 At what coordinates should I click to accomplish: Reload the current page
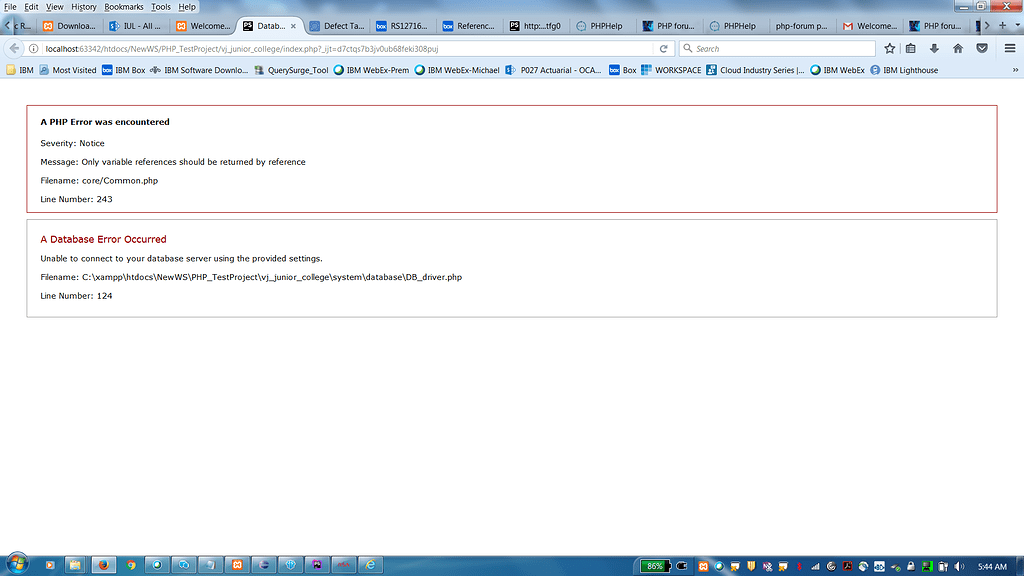tap(663, 47)
